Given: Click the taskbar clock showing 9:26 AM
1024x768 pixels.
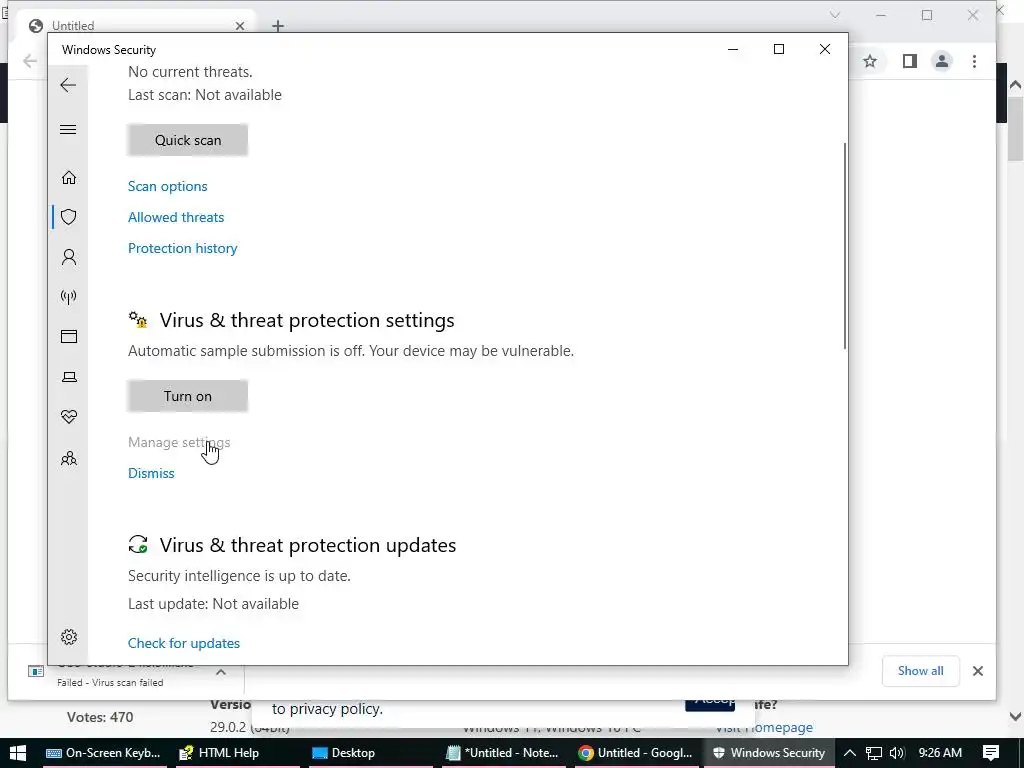Looking at the screenshot, I should 940,753.
